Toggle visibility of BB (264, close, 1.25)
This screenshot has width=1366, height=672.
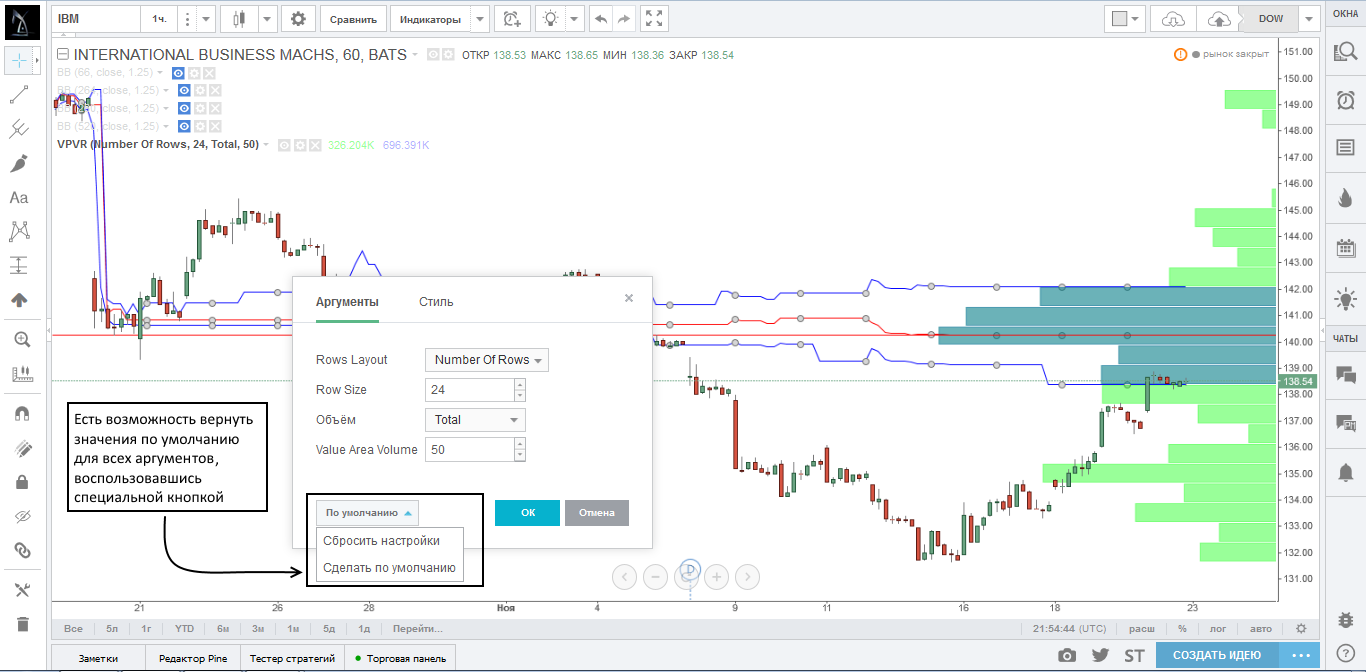coord(184,90)
